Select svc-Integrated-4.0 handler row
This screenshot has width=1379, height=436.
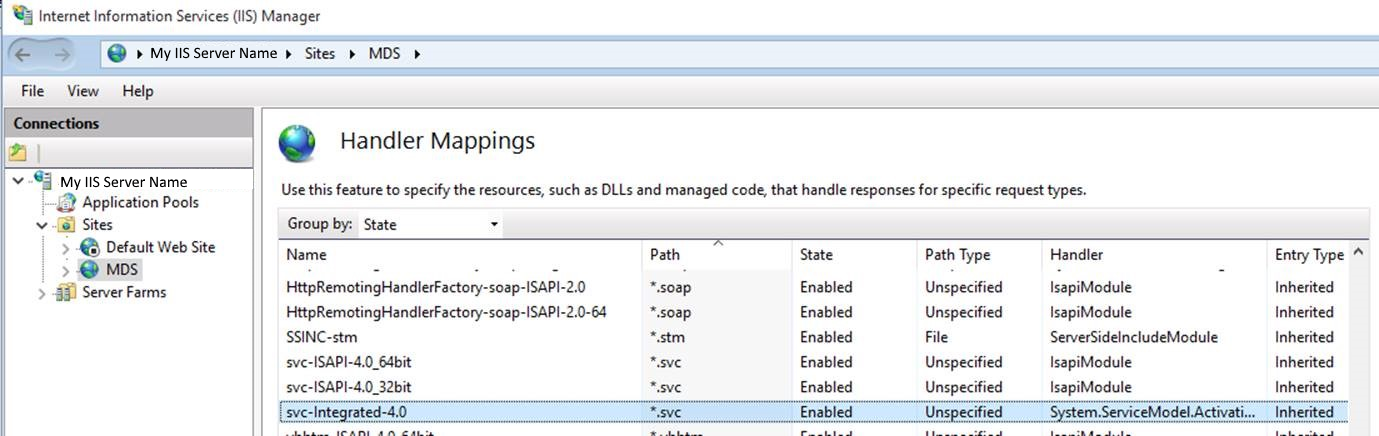click(813, 412)
